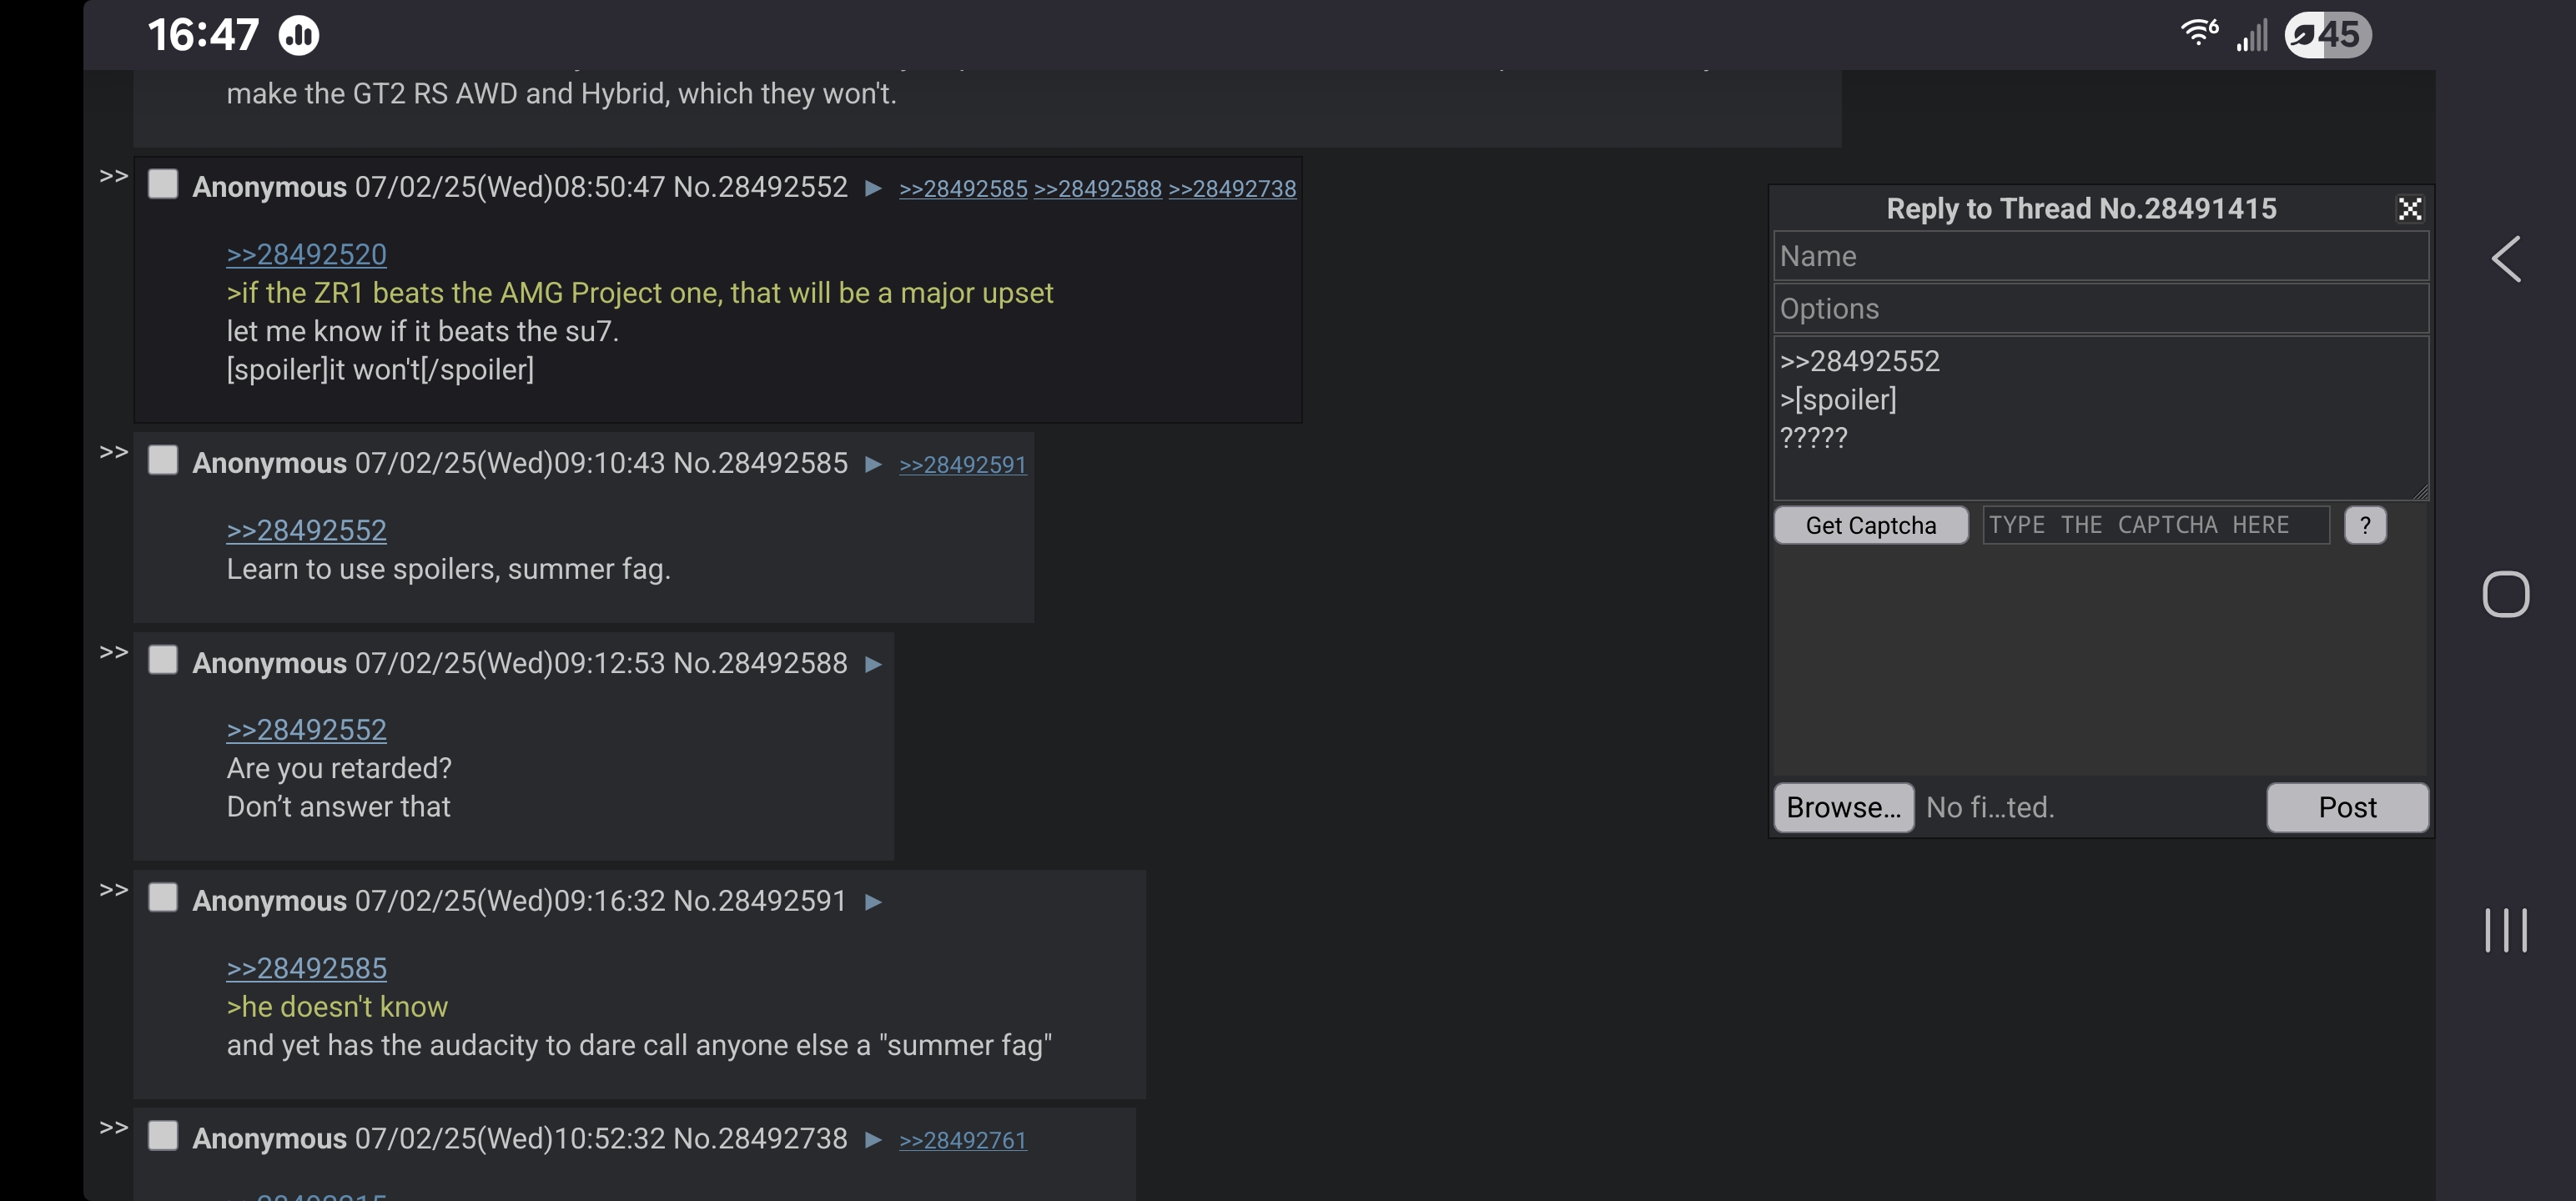Open quote link >>28492552 in post 28492588
The image size is (2576, 1201).
[x=306, y=731]
